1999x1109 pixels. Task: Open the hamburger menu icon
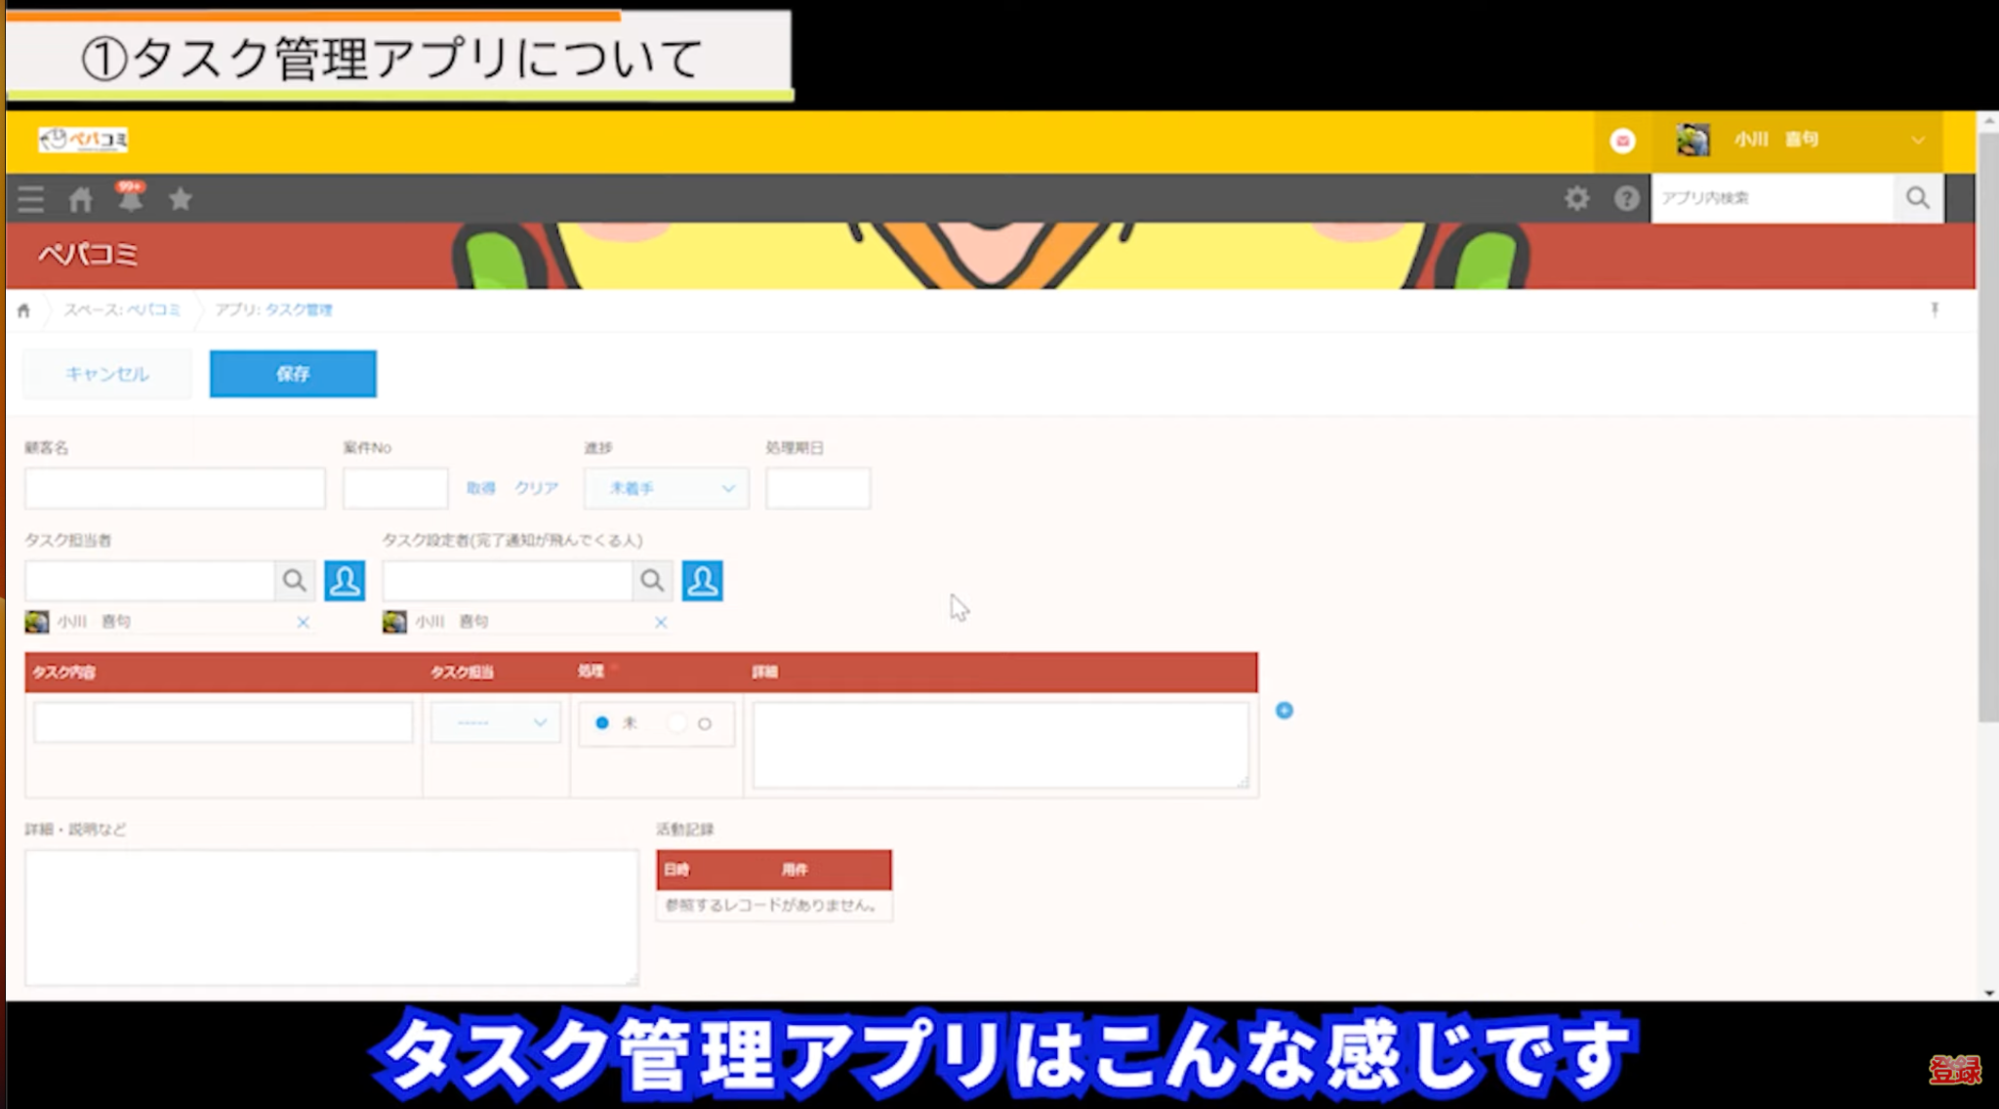pos(30,199)
